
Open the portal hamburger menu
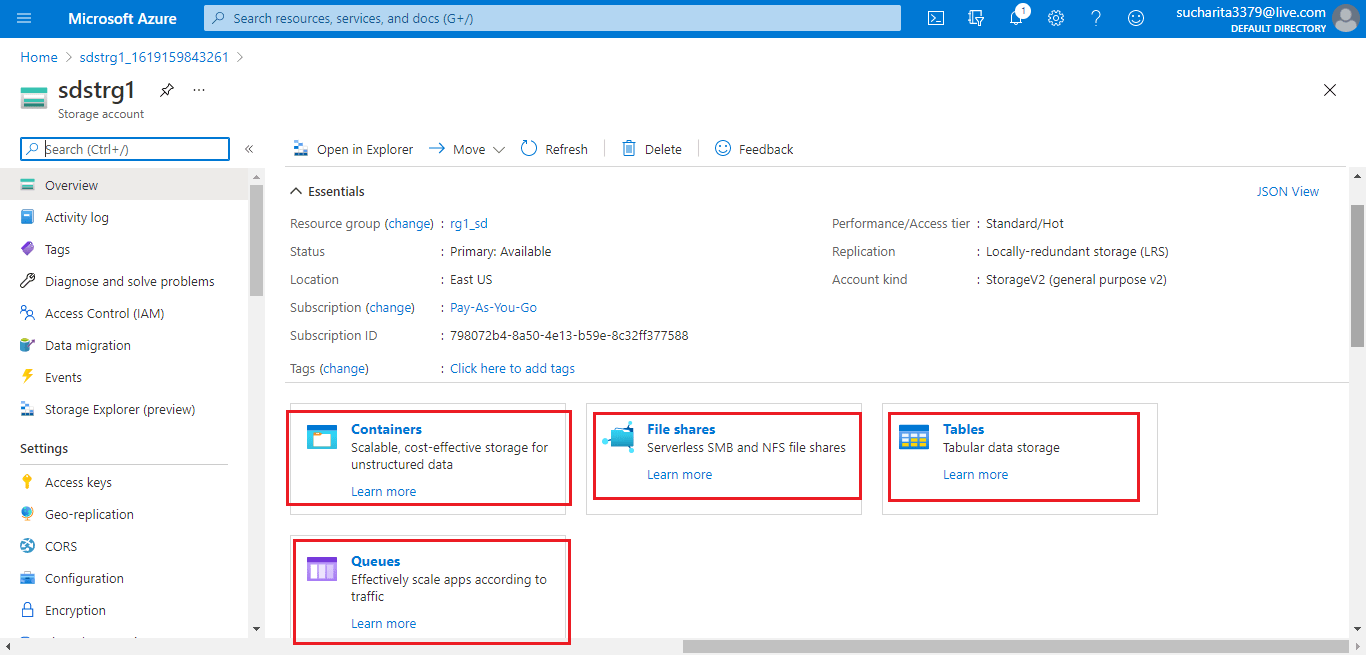(24, 18)
